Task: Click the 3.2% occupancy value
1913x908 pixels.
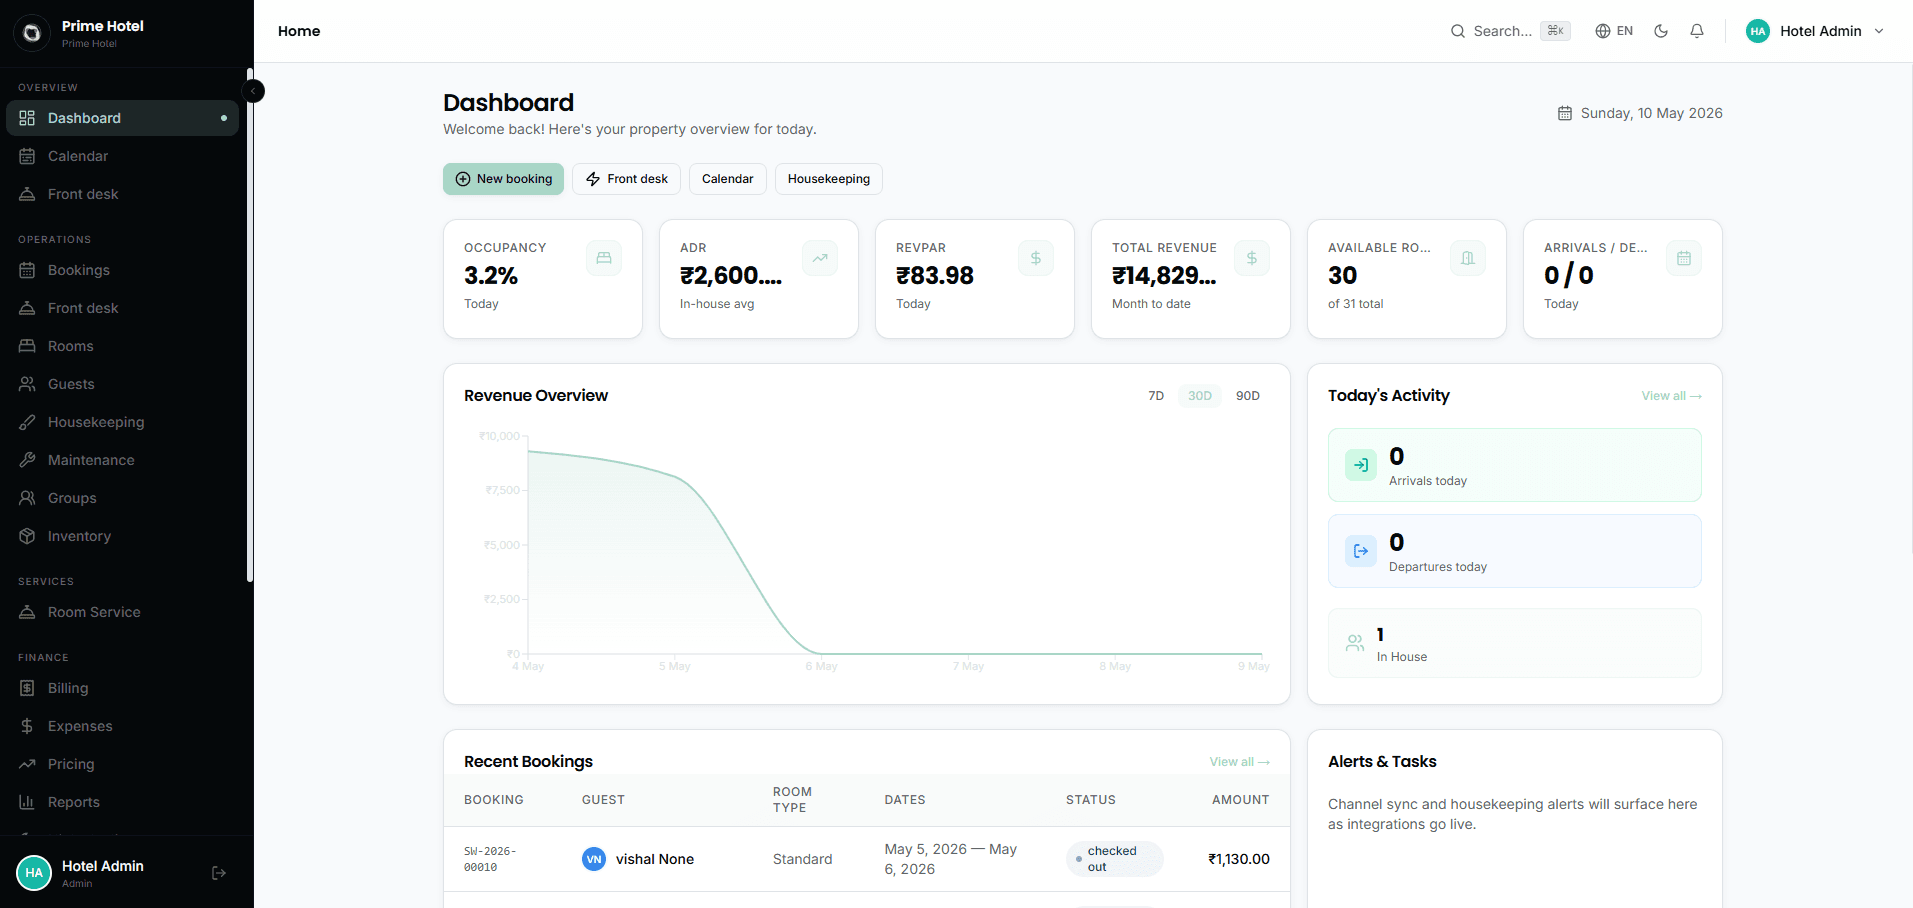Action: click(491, 275)
